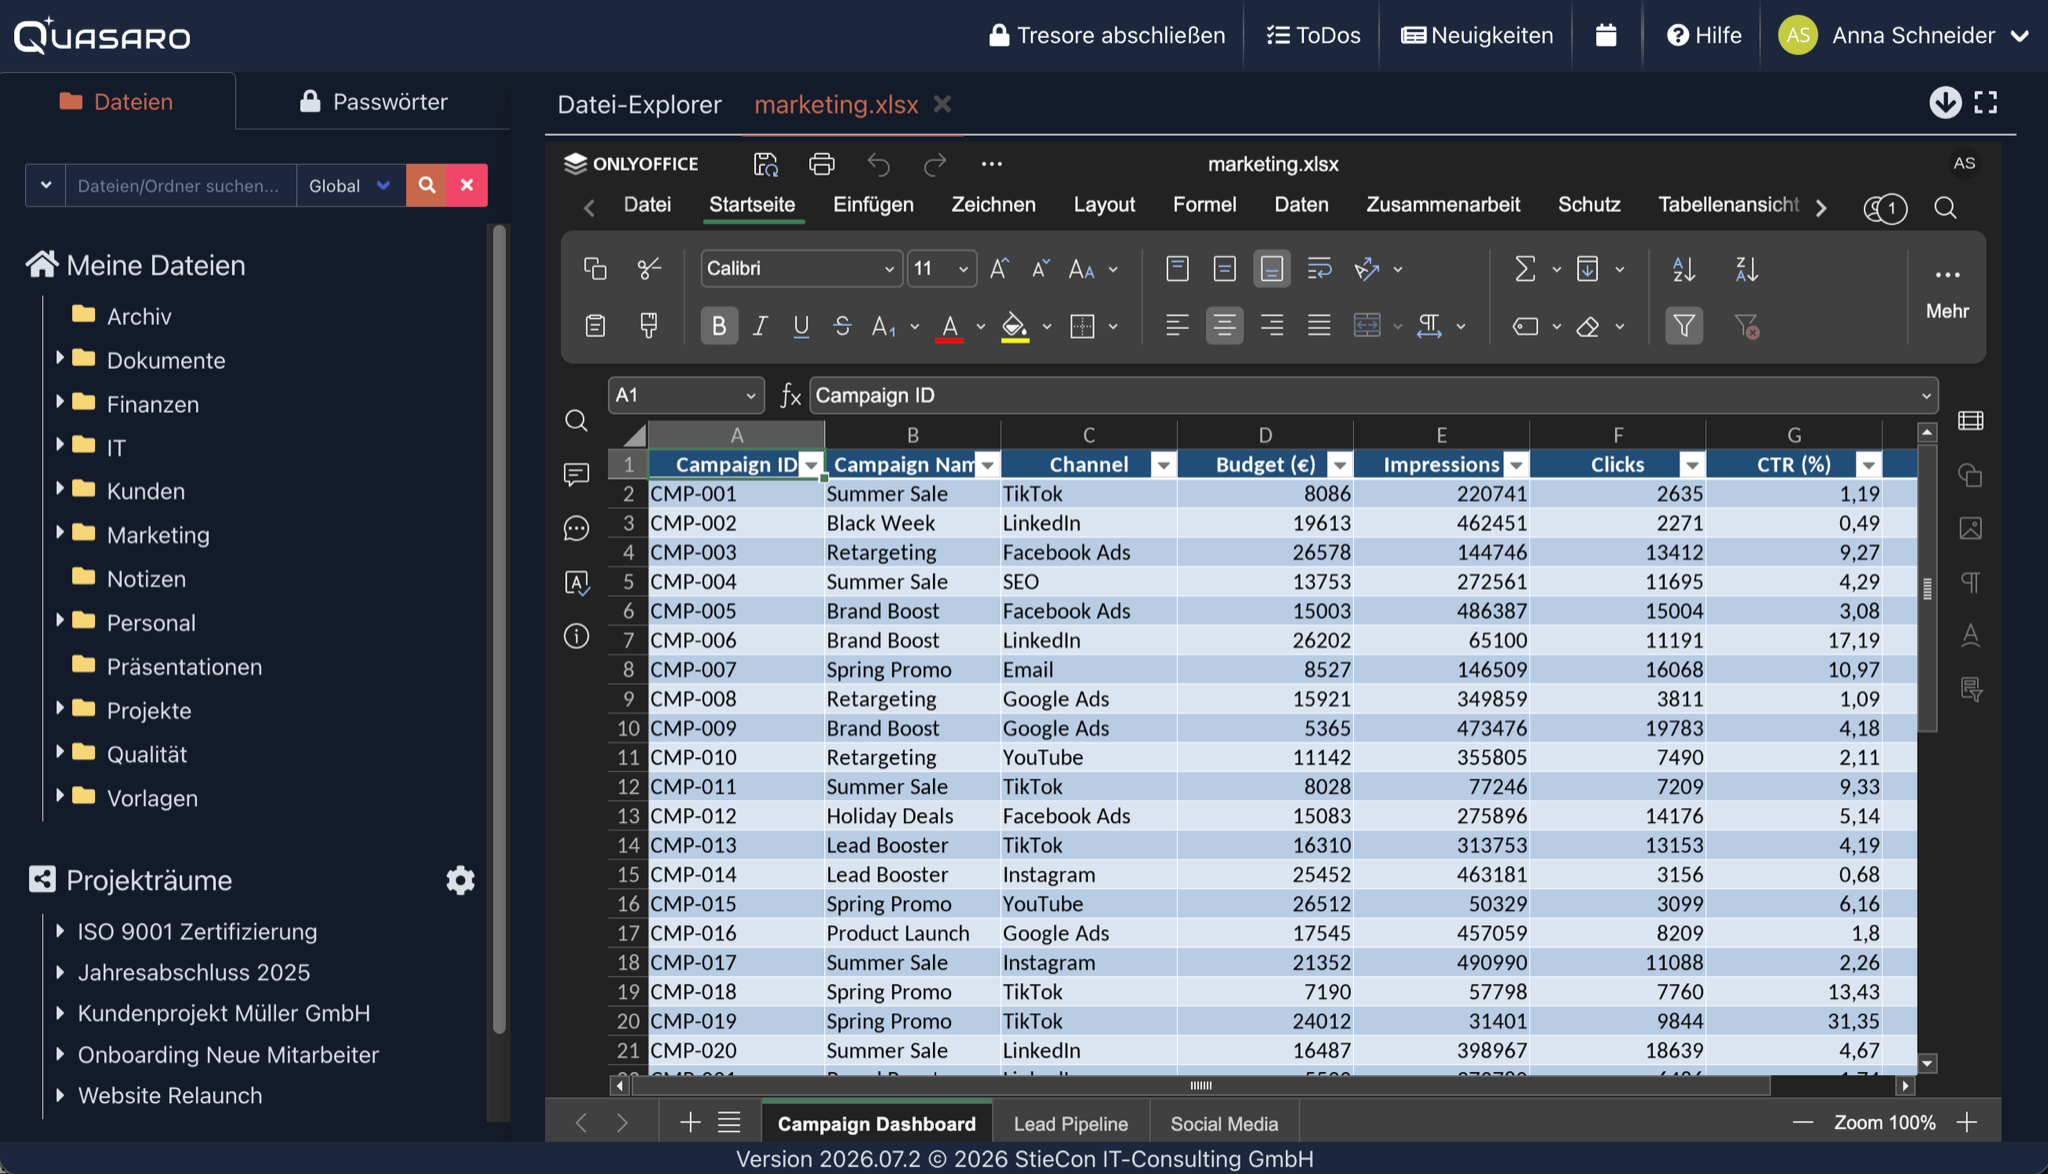This screenshot has width=2048, height=1174.
Task: Open the font size 11 dropdown
Action: (963, 268)
